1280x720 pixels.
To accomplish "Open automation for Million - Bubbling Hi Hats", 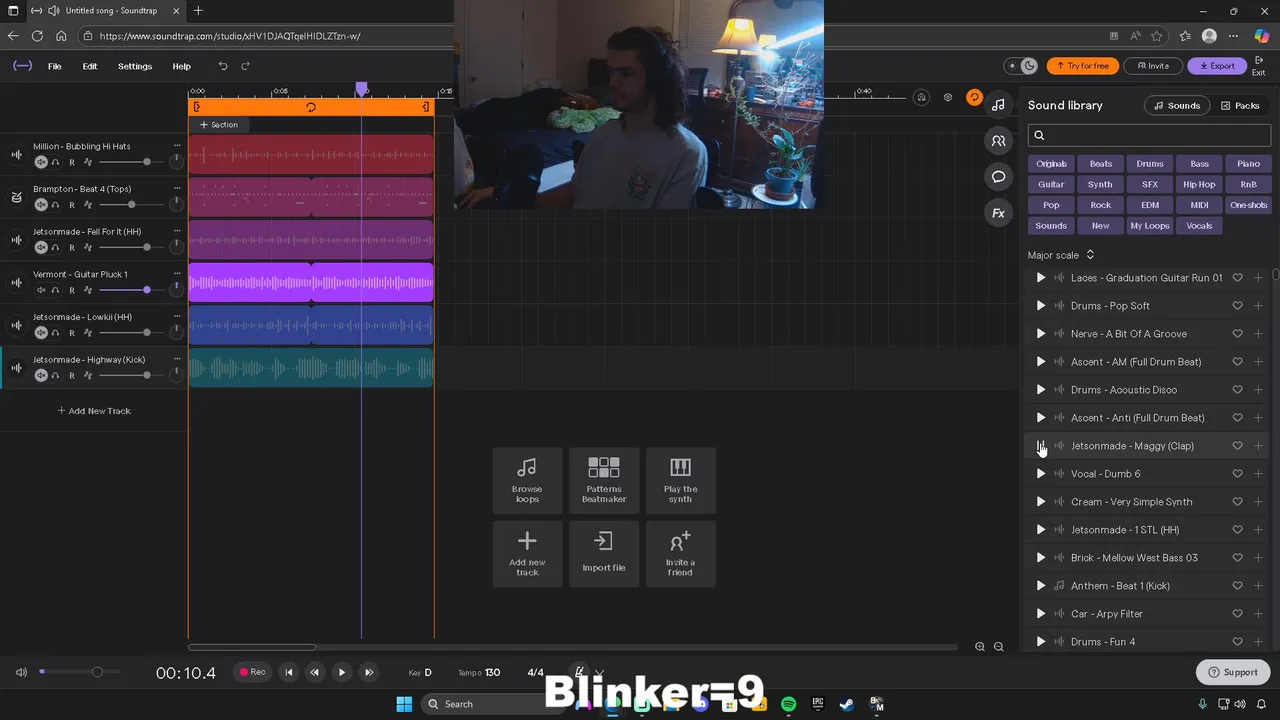I will click(x=88, y=162).
